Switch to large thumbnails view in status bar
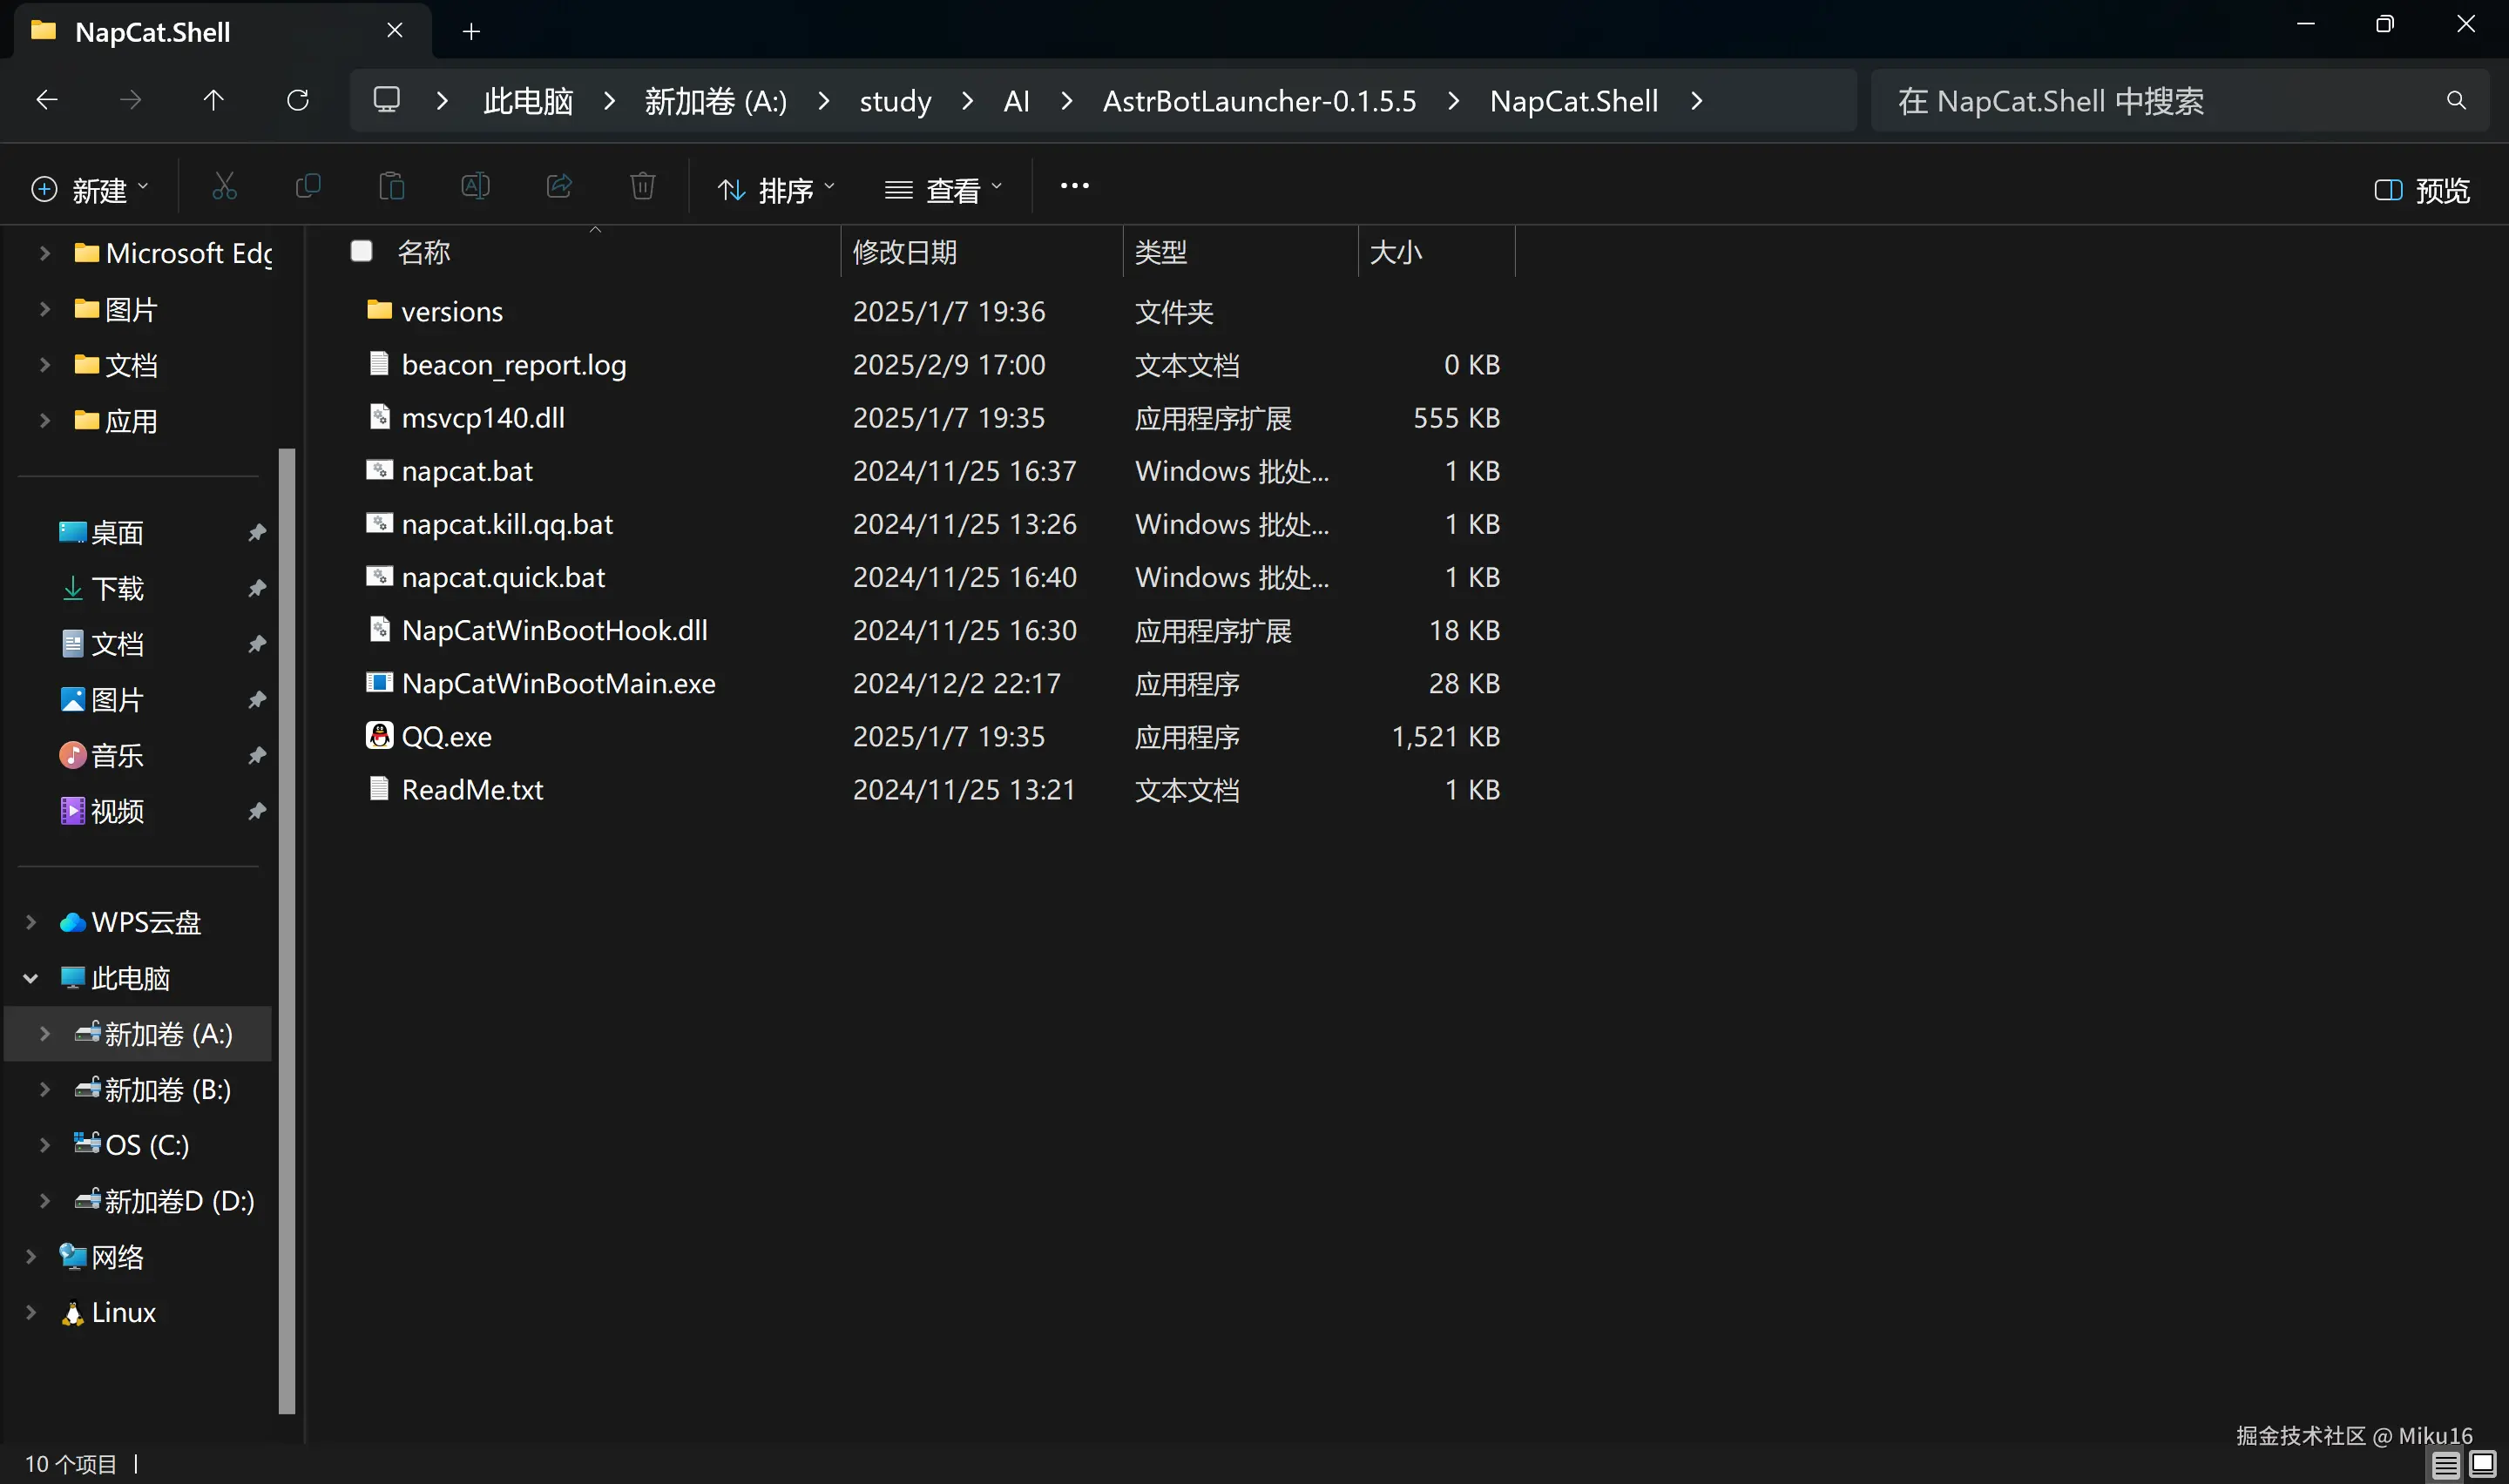This screenshot has height=1484, width=2509. [x=2482, y=1465]
